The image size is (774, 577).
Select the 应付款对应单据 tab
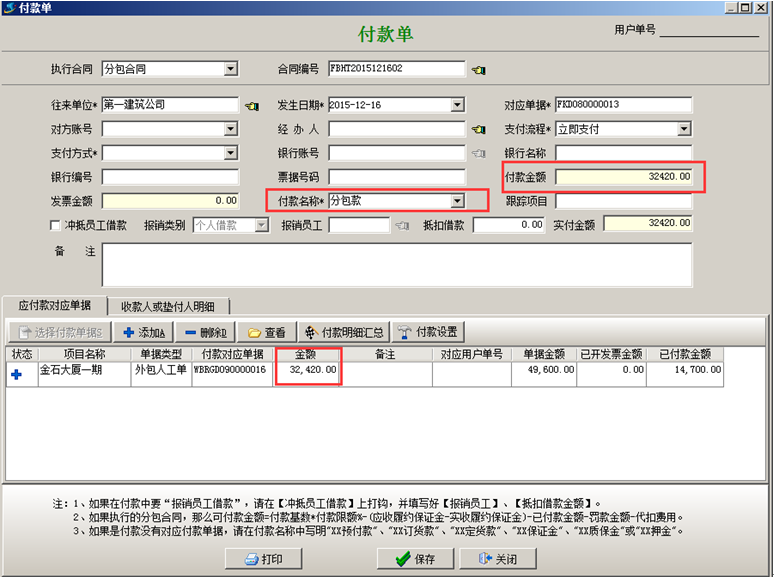[x=55, y=305]
